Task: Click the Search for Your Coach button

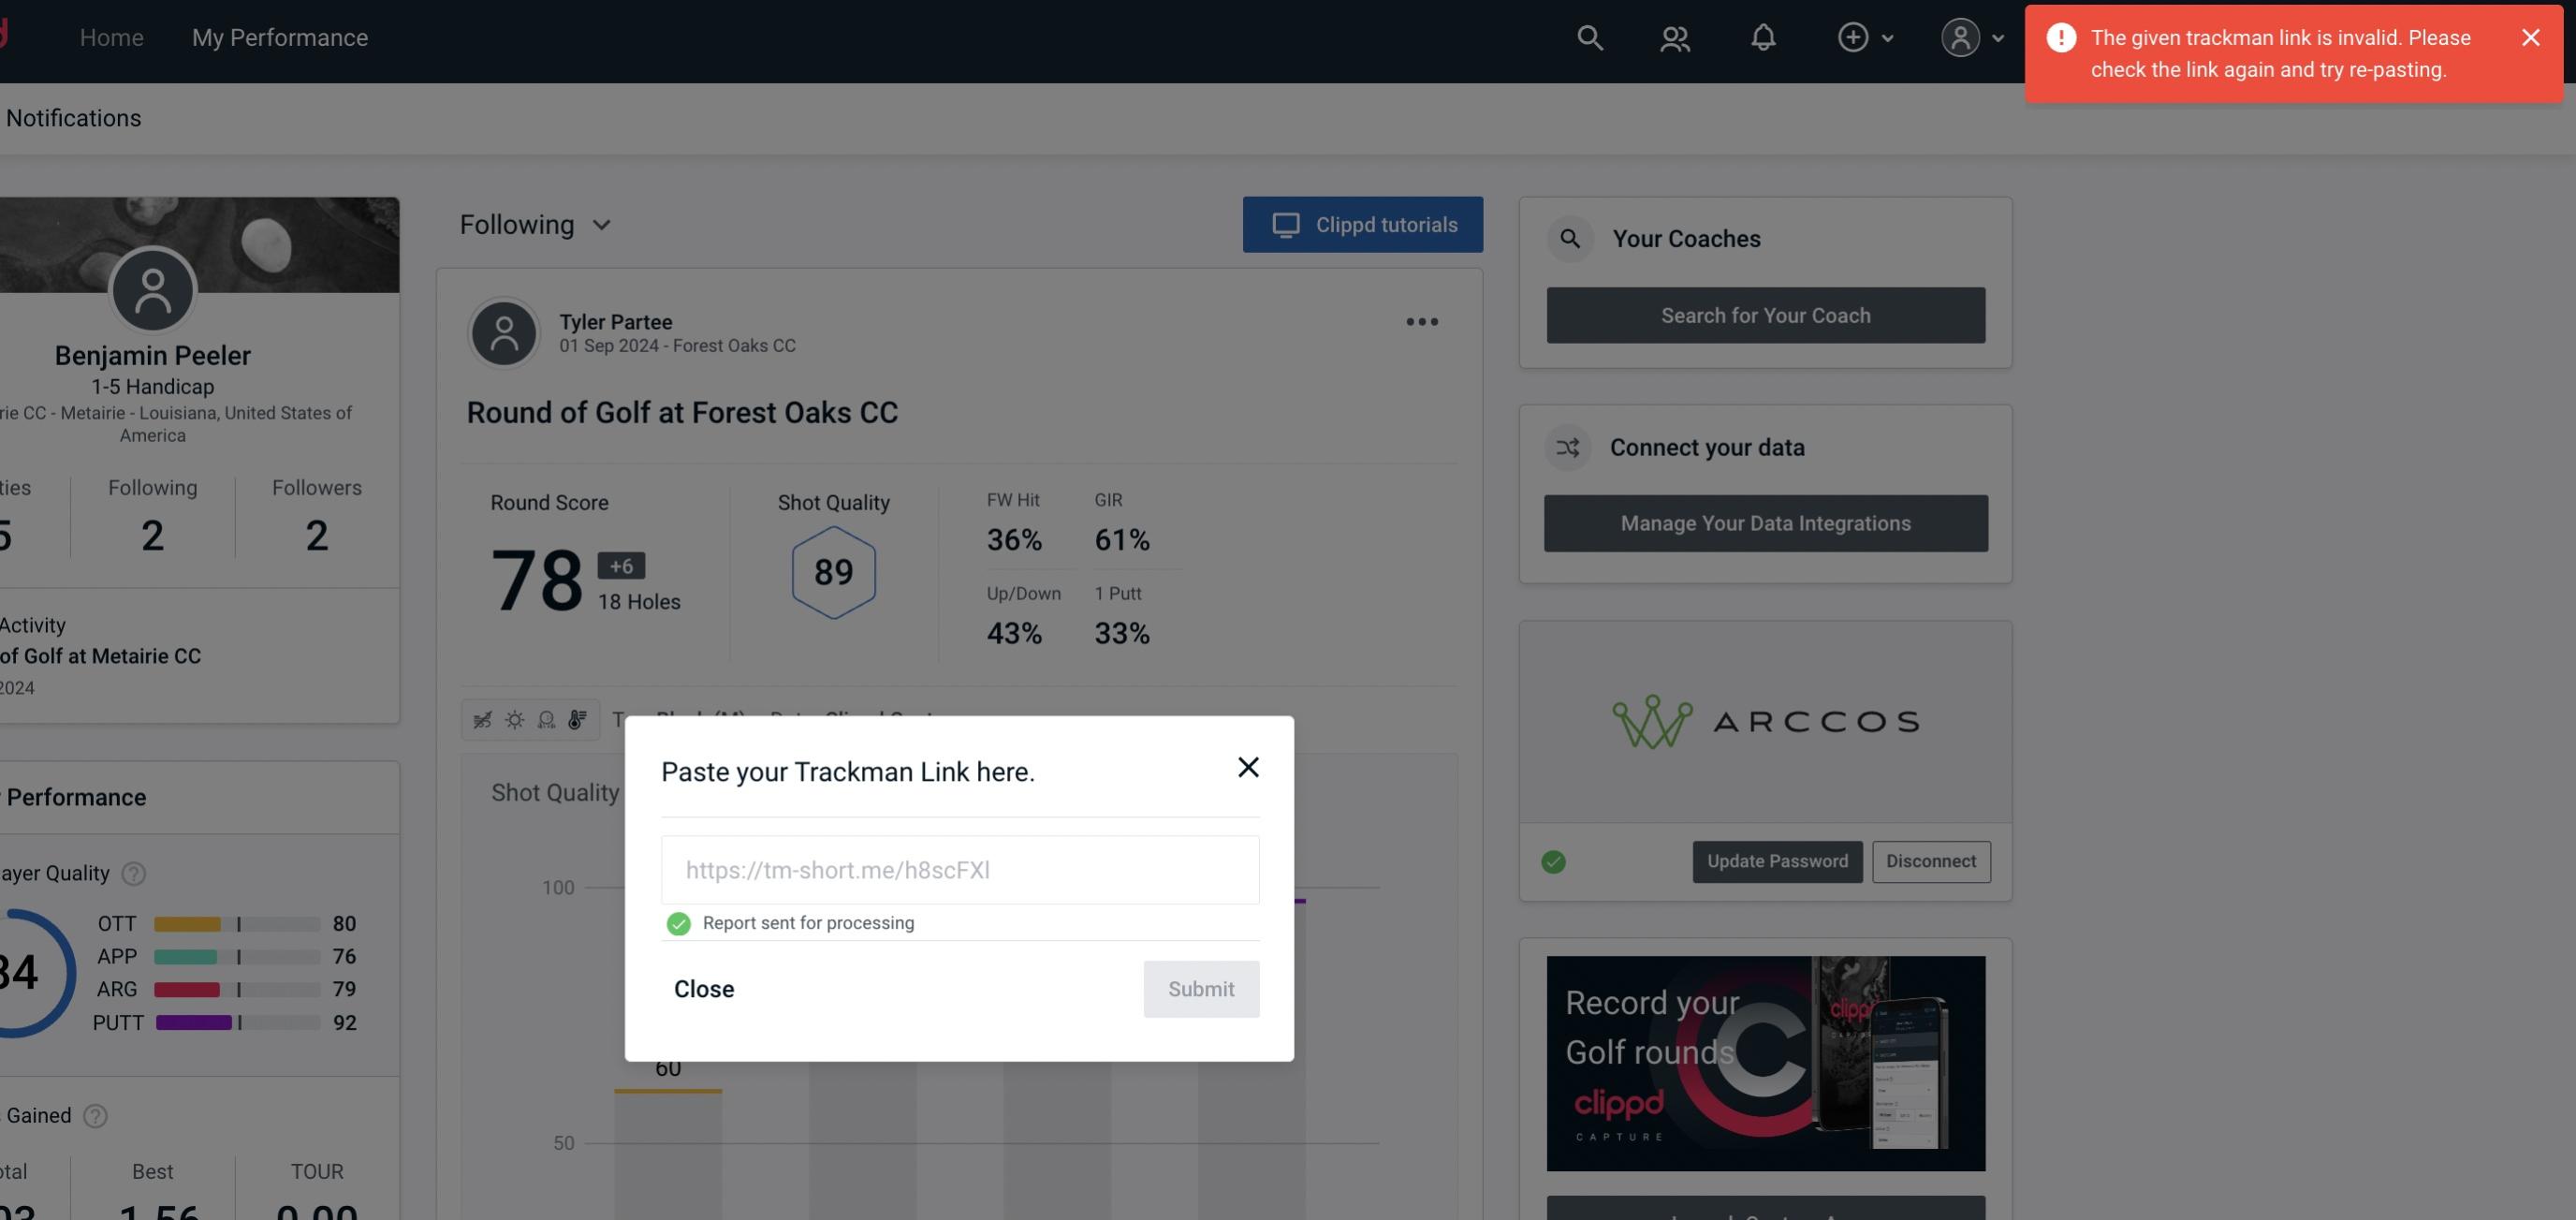Action: pos(1766,314)
